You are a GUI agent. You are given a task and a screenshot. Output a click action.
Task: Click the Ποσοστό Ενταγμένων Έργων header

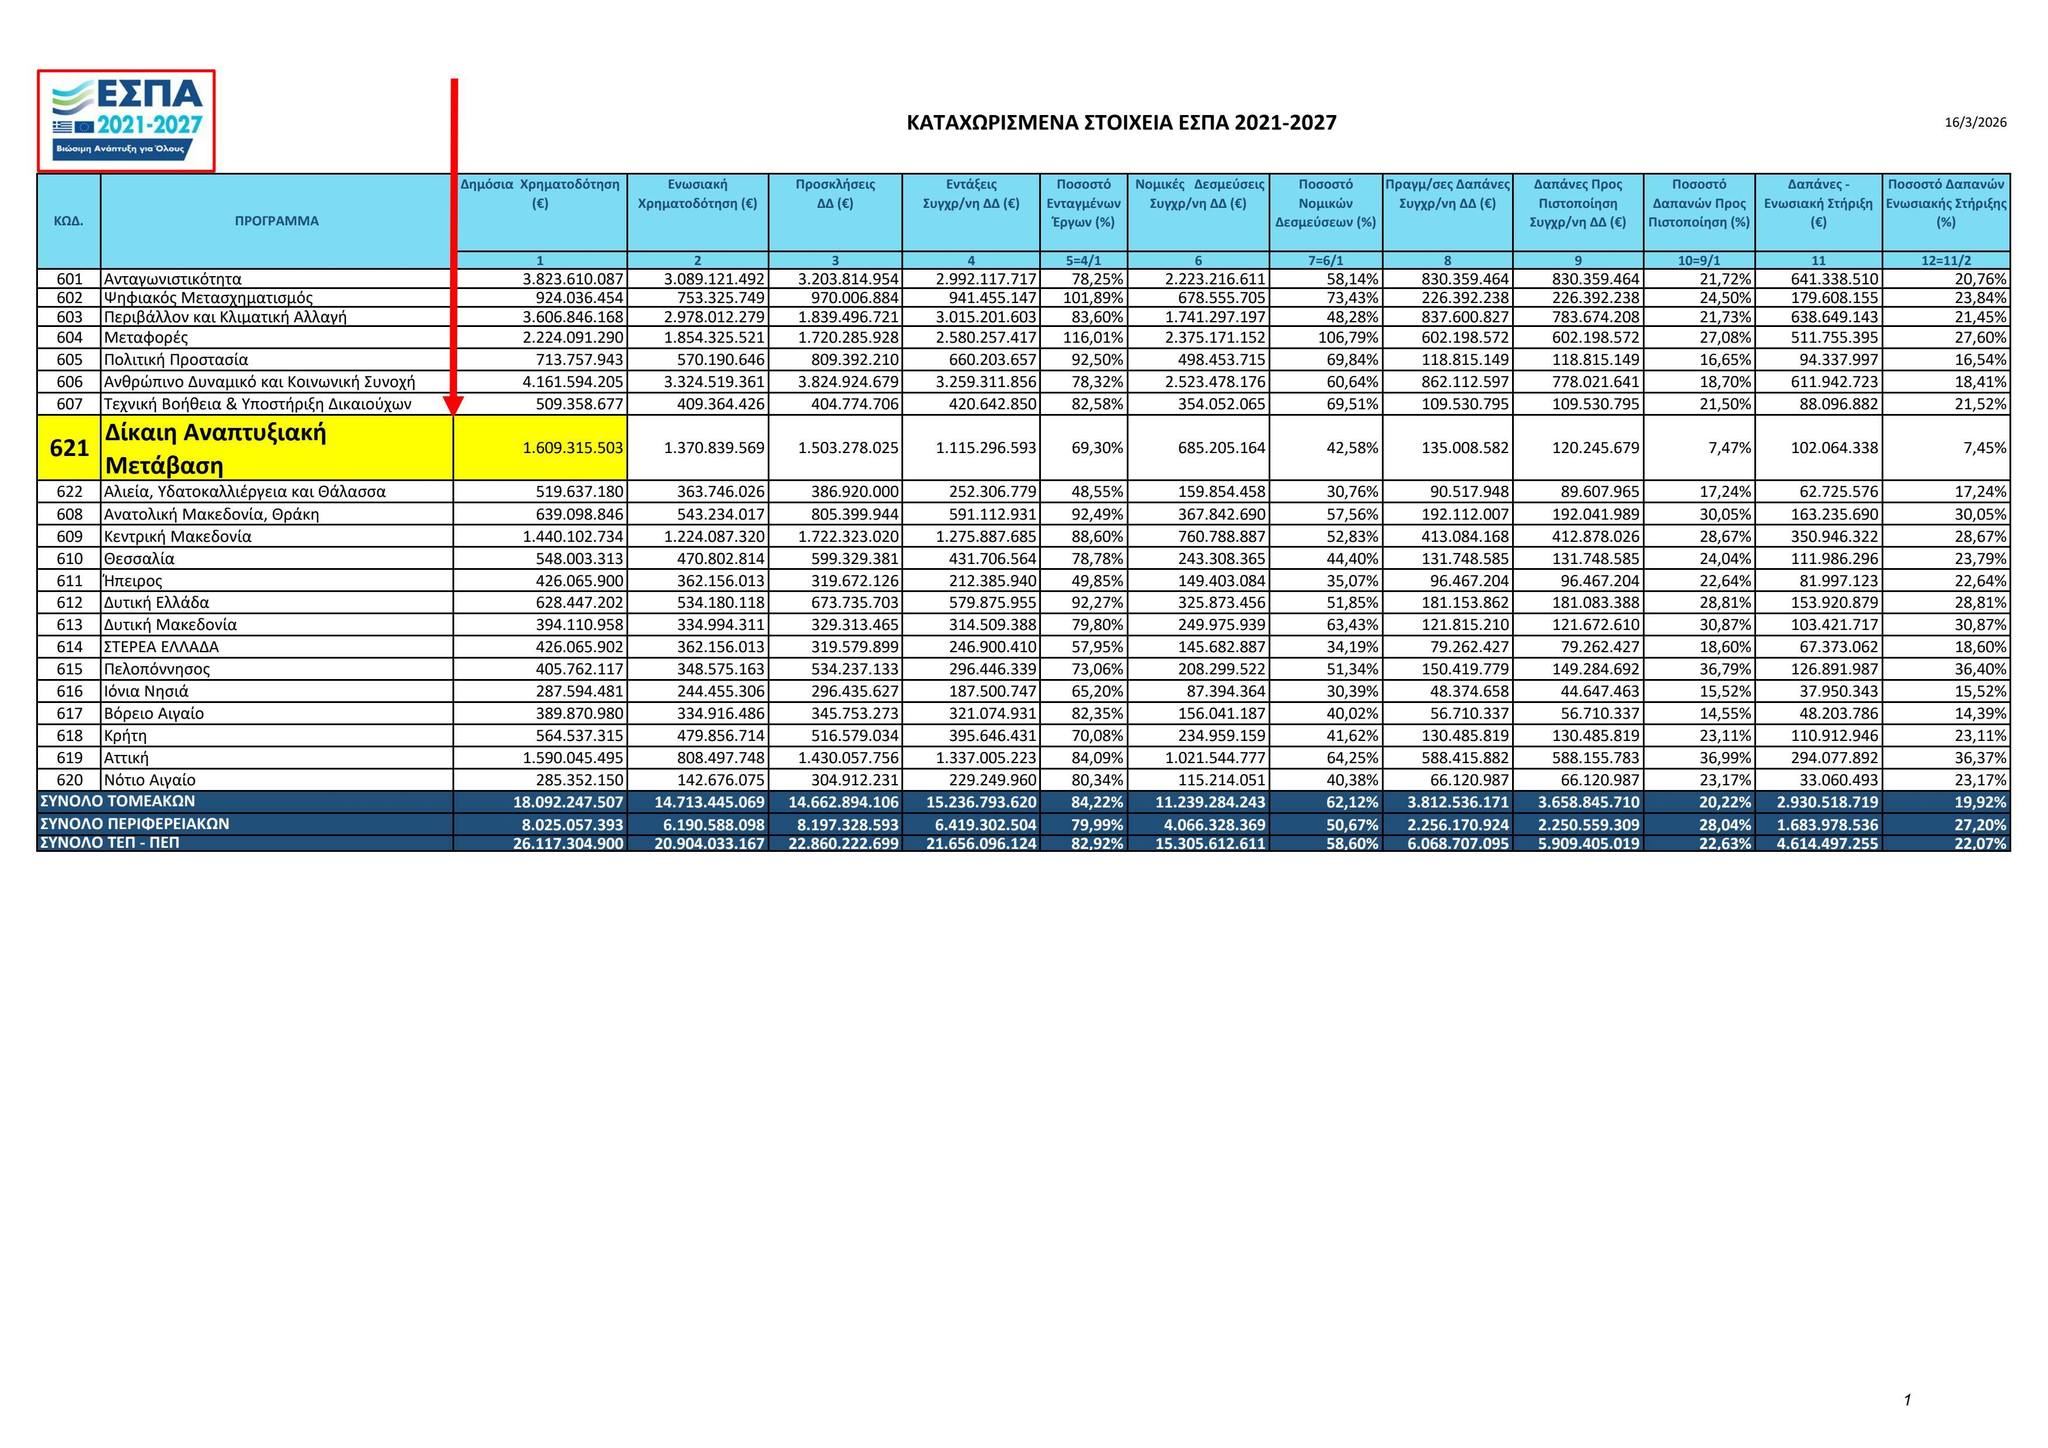click(x=1083, y=203)
